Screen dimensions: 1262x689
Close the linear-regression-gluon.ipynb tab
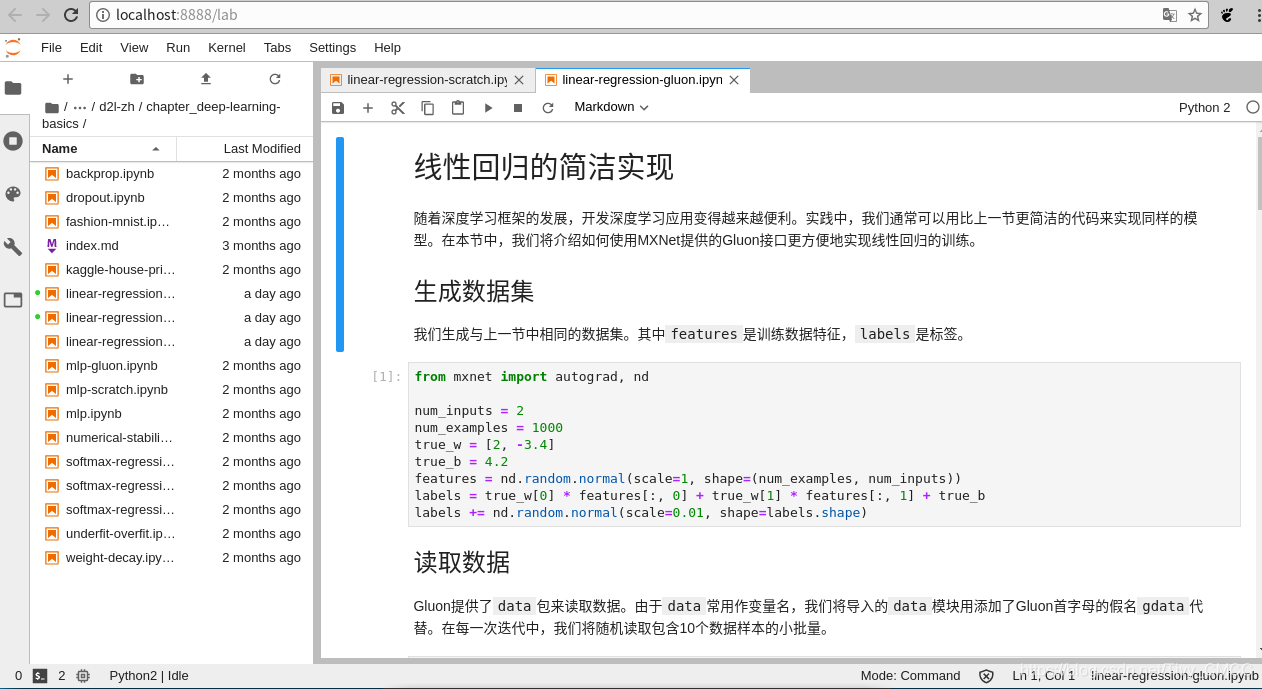[x=734, y=80]
